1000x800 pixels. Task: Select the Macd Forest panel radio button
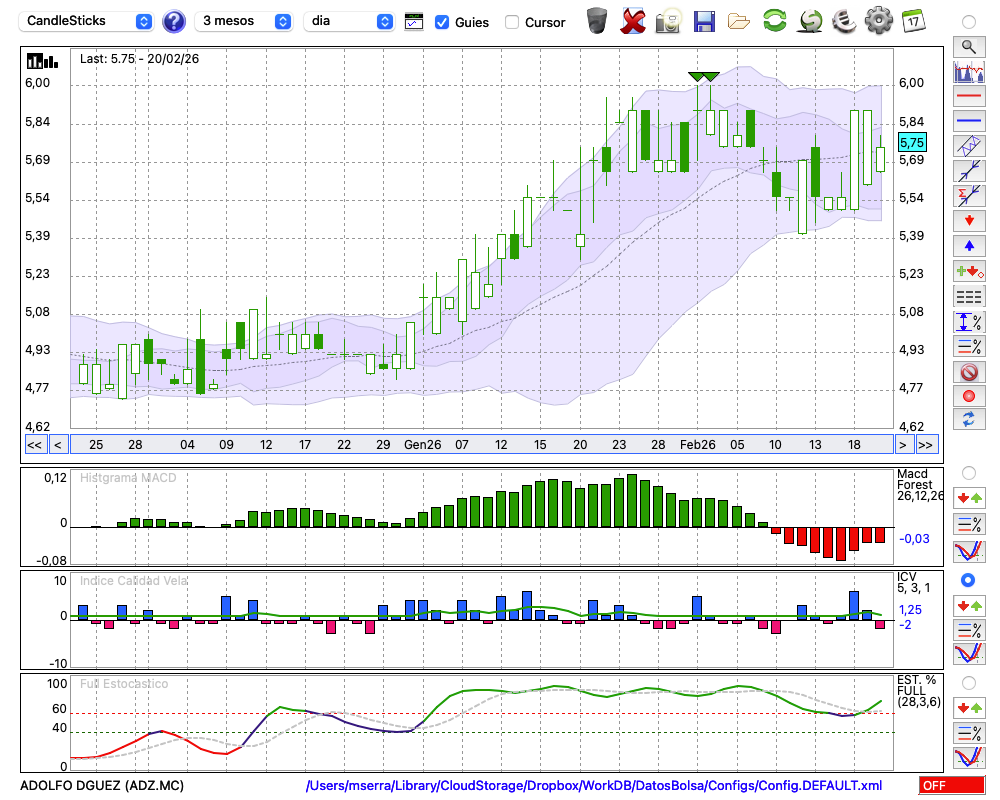(x=968, y=472)
